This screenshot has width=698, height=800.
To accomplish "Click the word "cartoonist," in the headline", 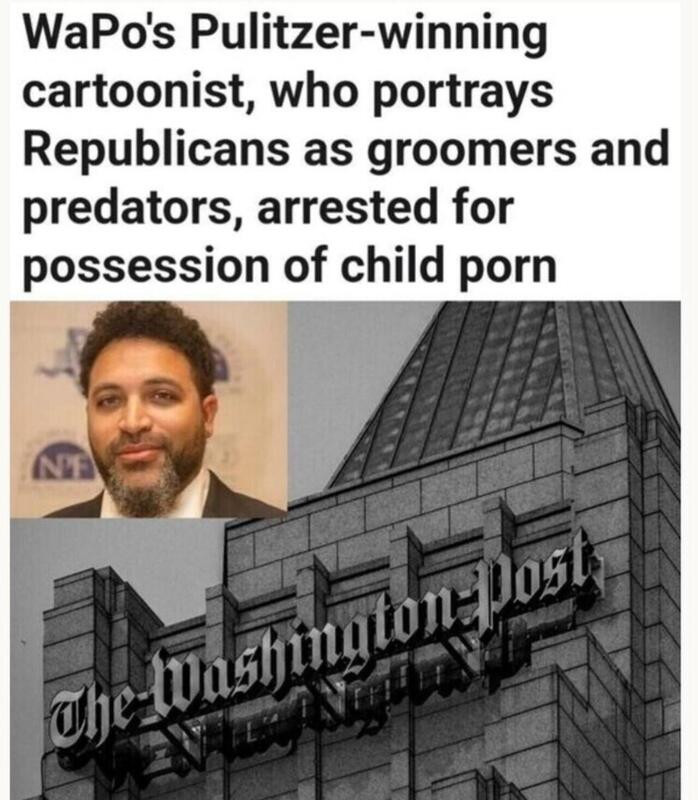I will click(x=137, y=92).
